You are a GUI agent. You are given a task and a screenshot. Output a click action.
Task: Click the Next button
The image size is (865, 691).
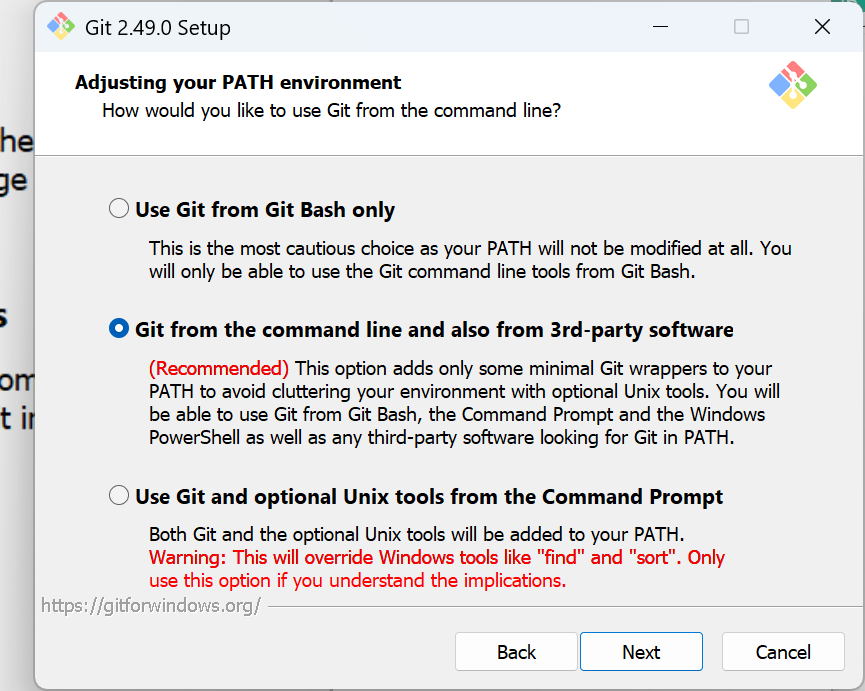pos(641,652)
